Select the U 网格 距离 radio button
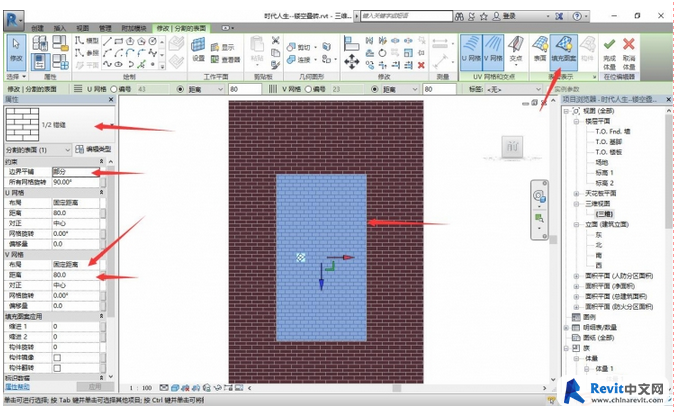674x412 pixels. [180, 89]
